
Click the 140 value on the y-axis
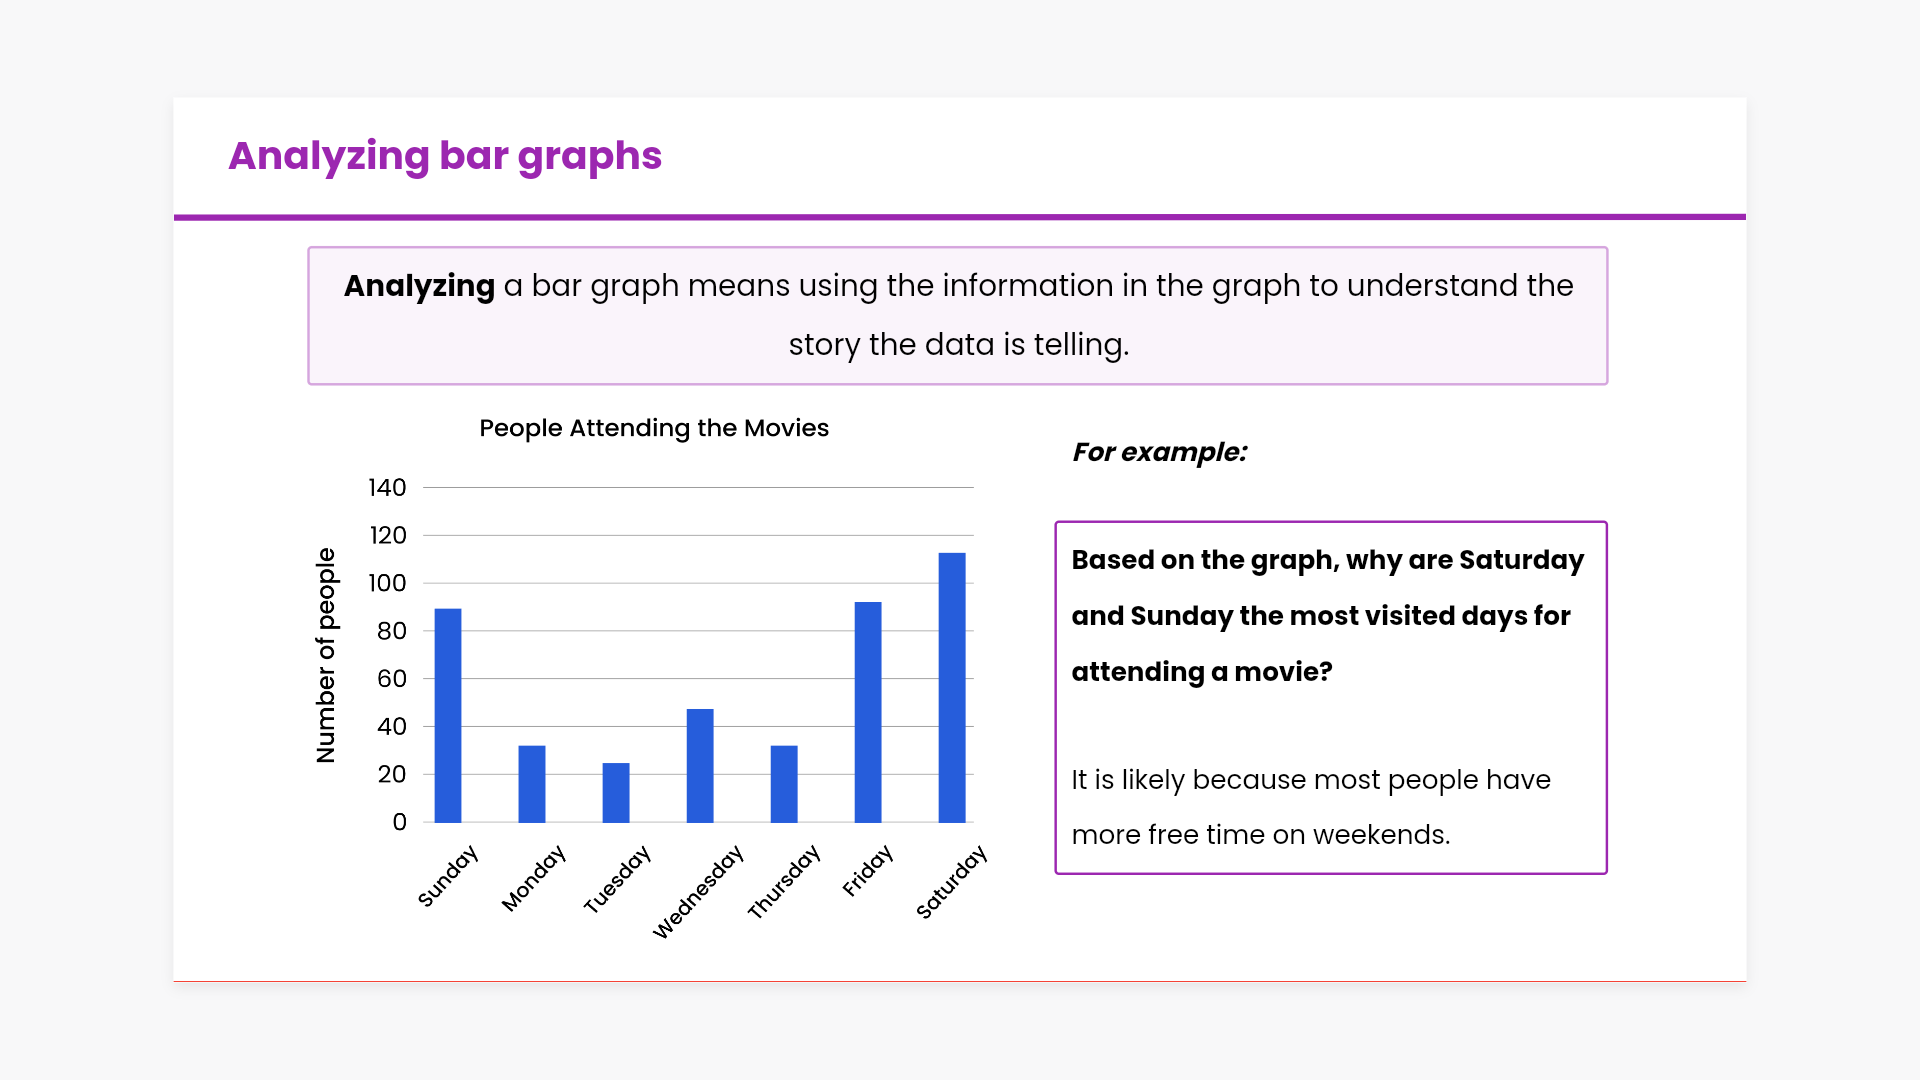[x=387, y=488]
